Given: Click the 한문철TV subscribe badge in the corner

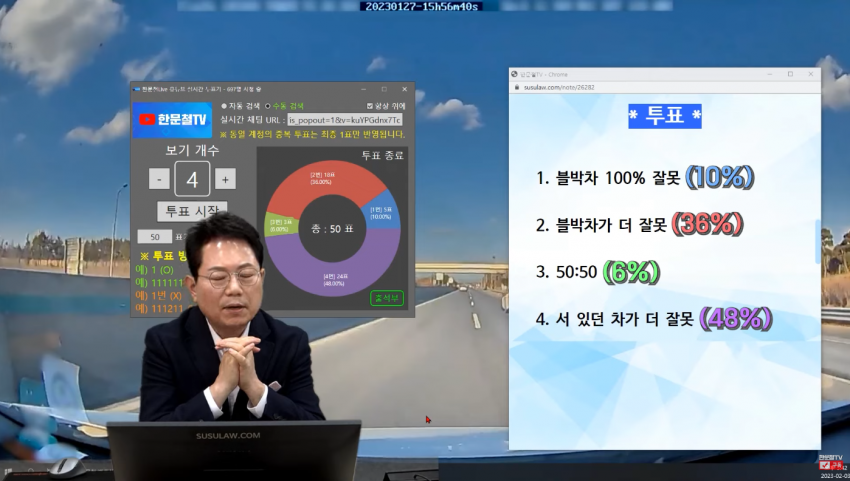Looking at the screenshot, I should pyautogui.click(x=830, y=463).
